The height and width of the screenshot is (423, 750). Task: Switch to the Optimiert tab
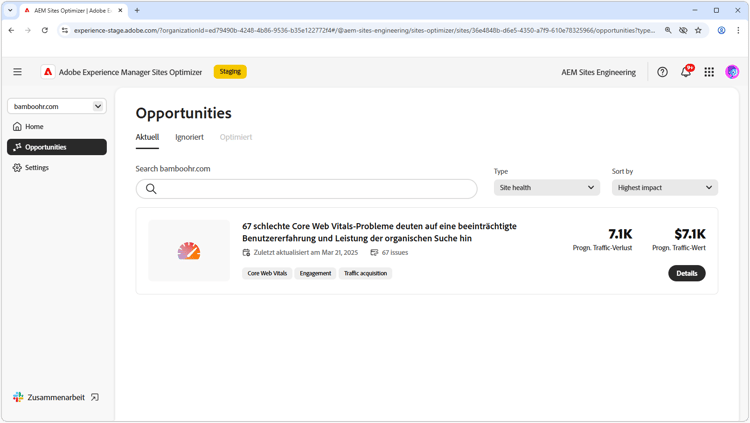coord(236,137)
